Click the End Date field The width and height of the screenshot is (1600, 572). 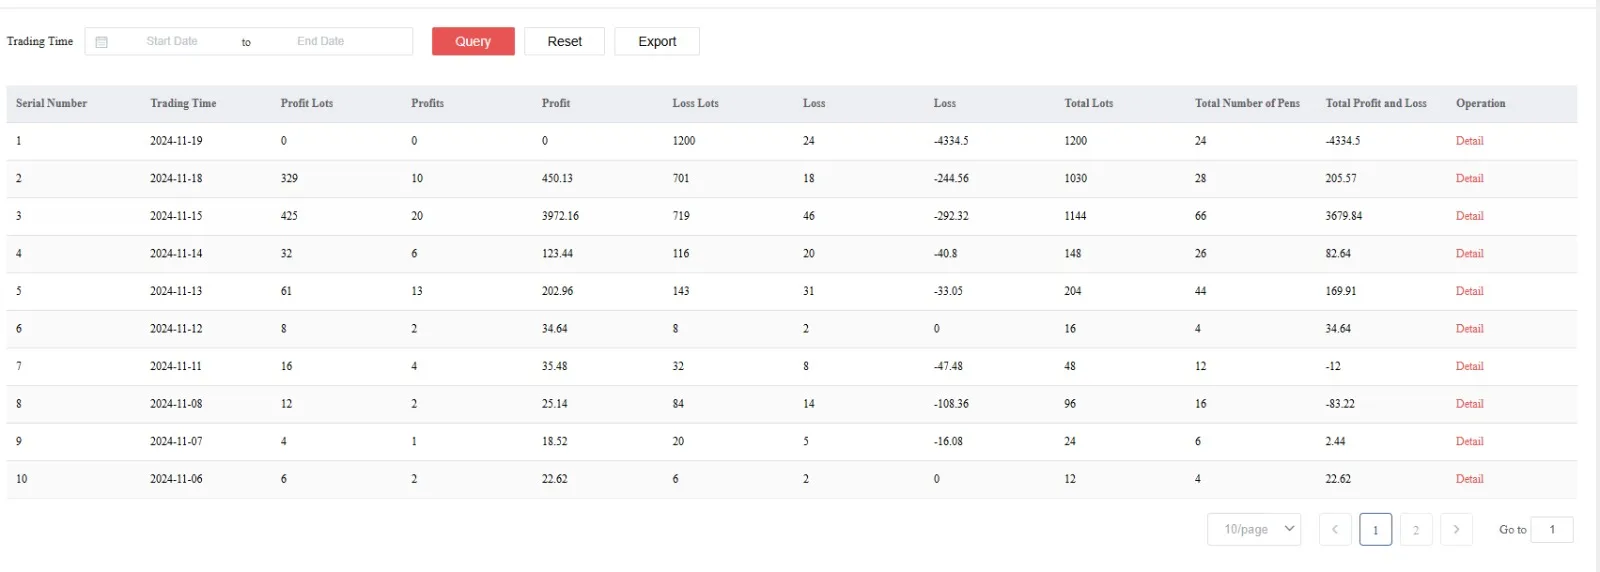pos(321,42)
